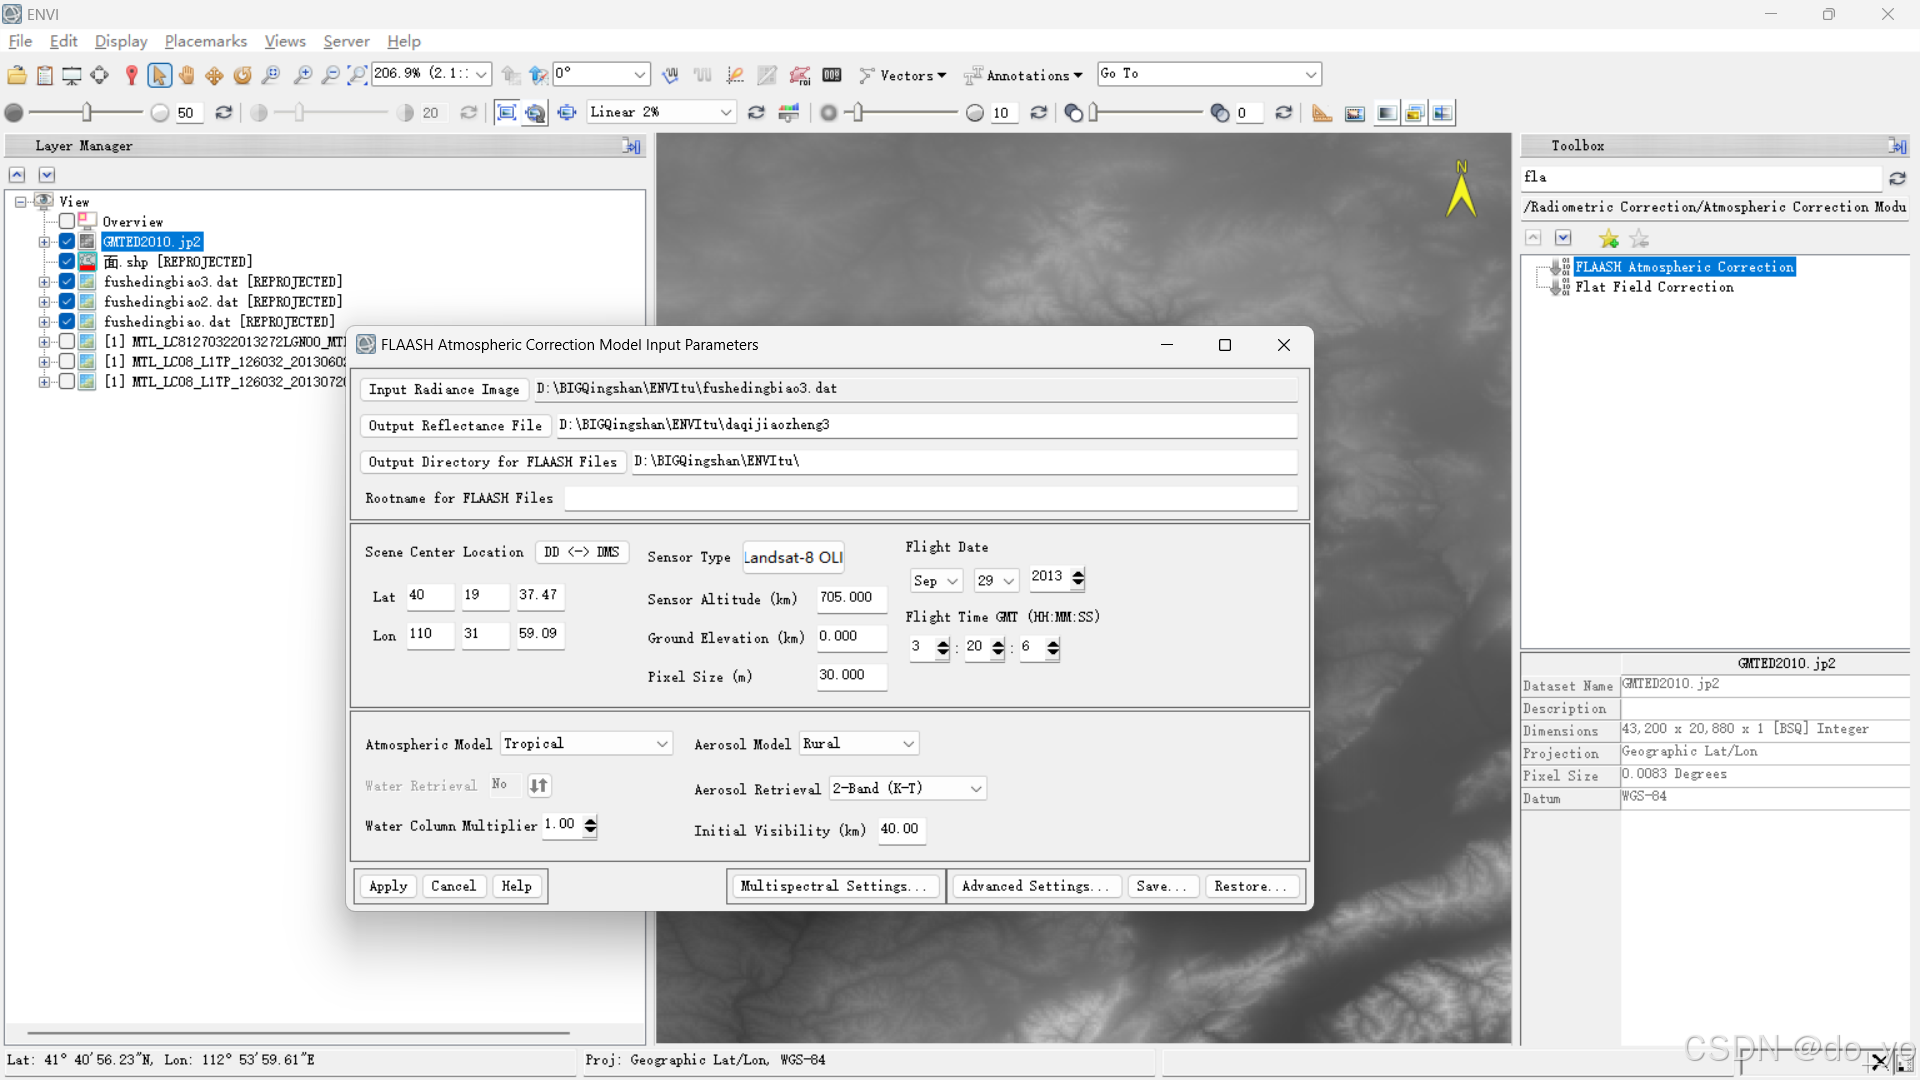Click the brightness slider handle
This screenshot has width=1920, height=1080.
[87, 113]
